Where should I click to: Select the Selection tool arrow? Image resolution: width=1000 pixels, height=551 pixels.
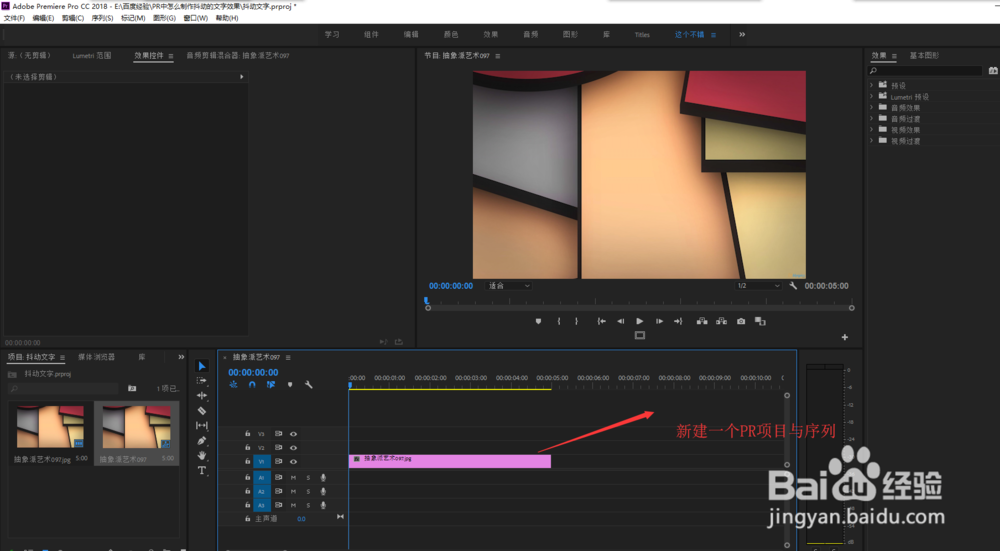pyautogui.click(x=202, y=366)
